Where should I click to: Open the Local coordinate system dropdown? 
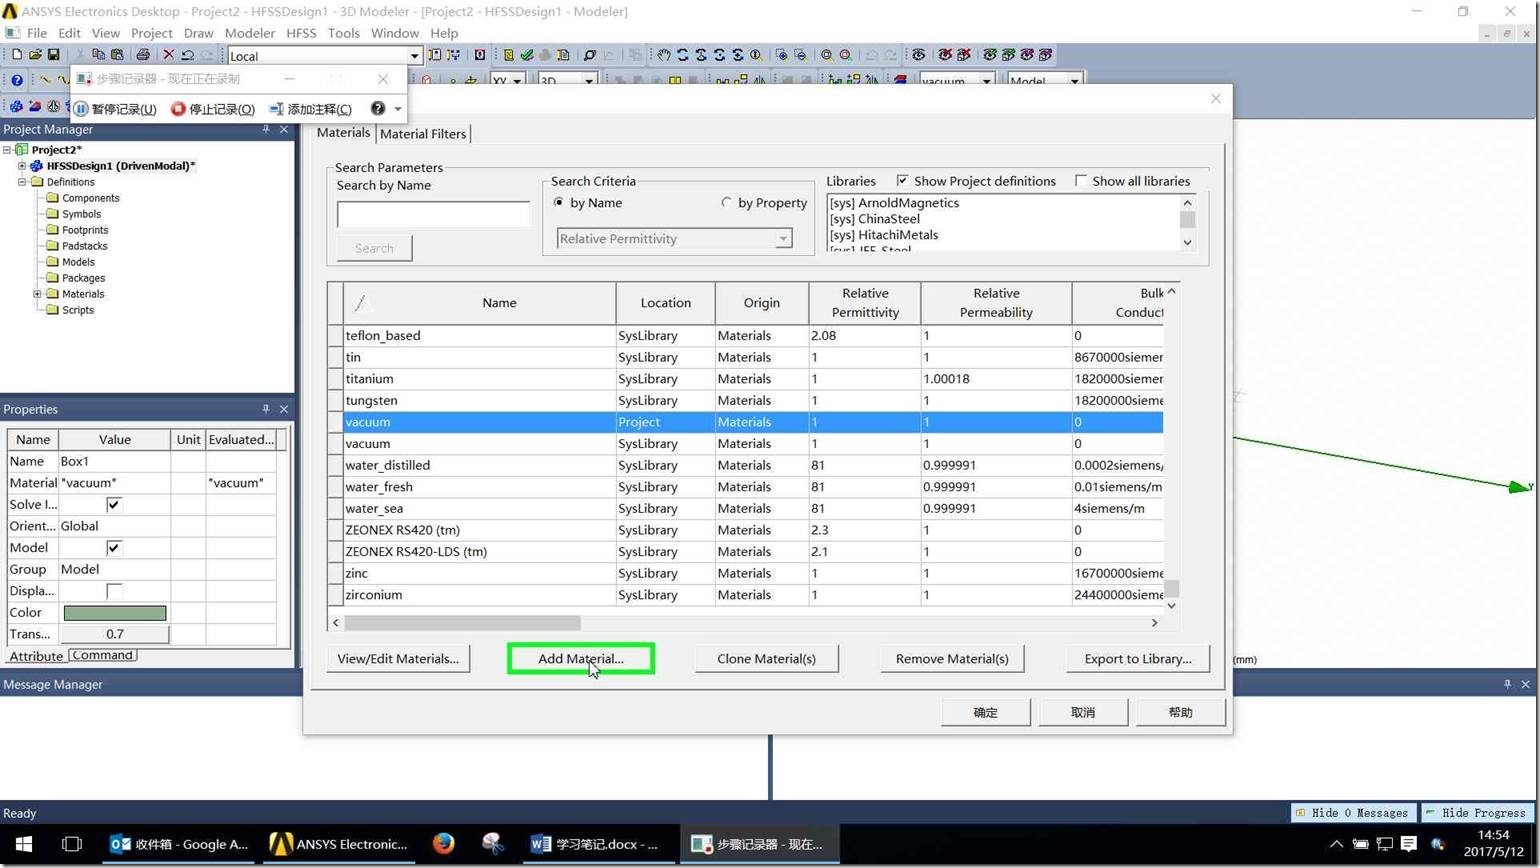tap(414, 56)
